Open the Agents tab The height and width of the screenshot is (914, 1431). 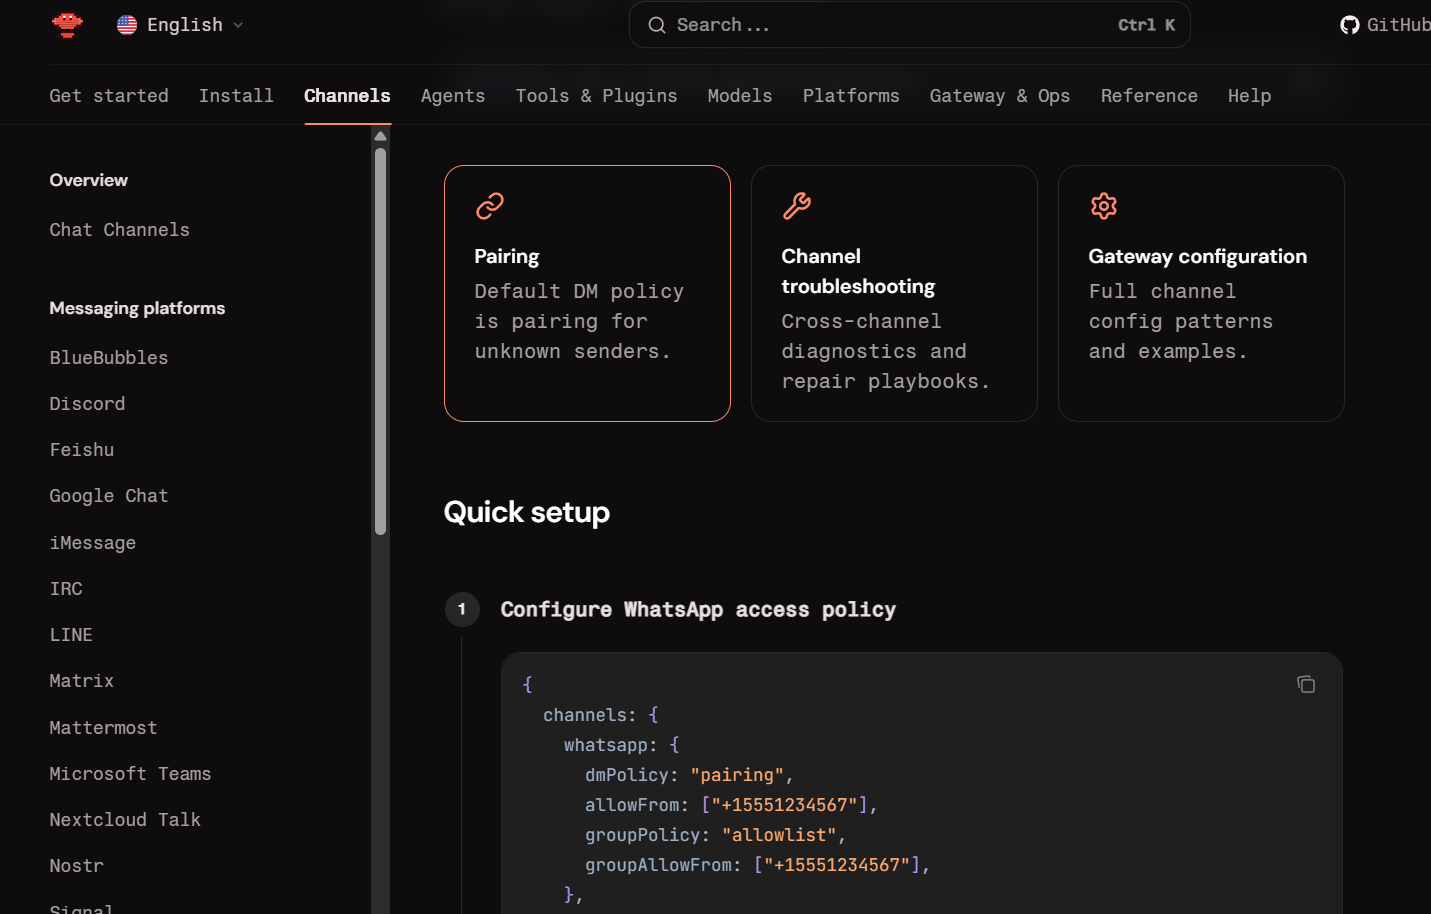pyautogui.click(x=453, y=96)
